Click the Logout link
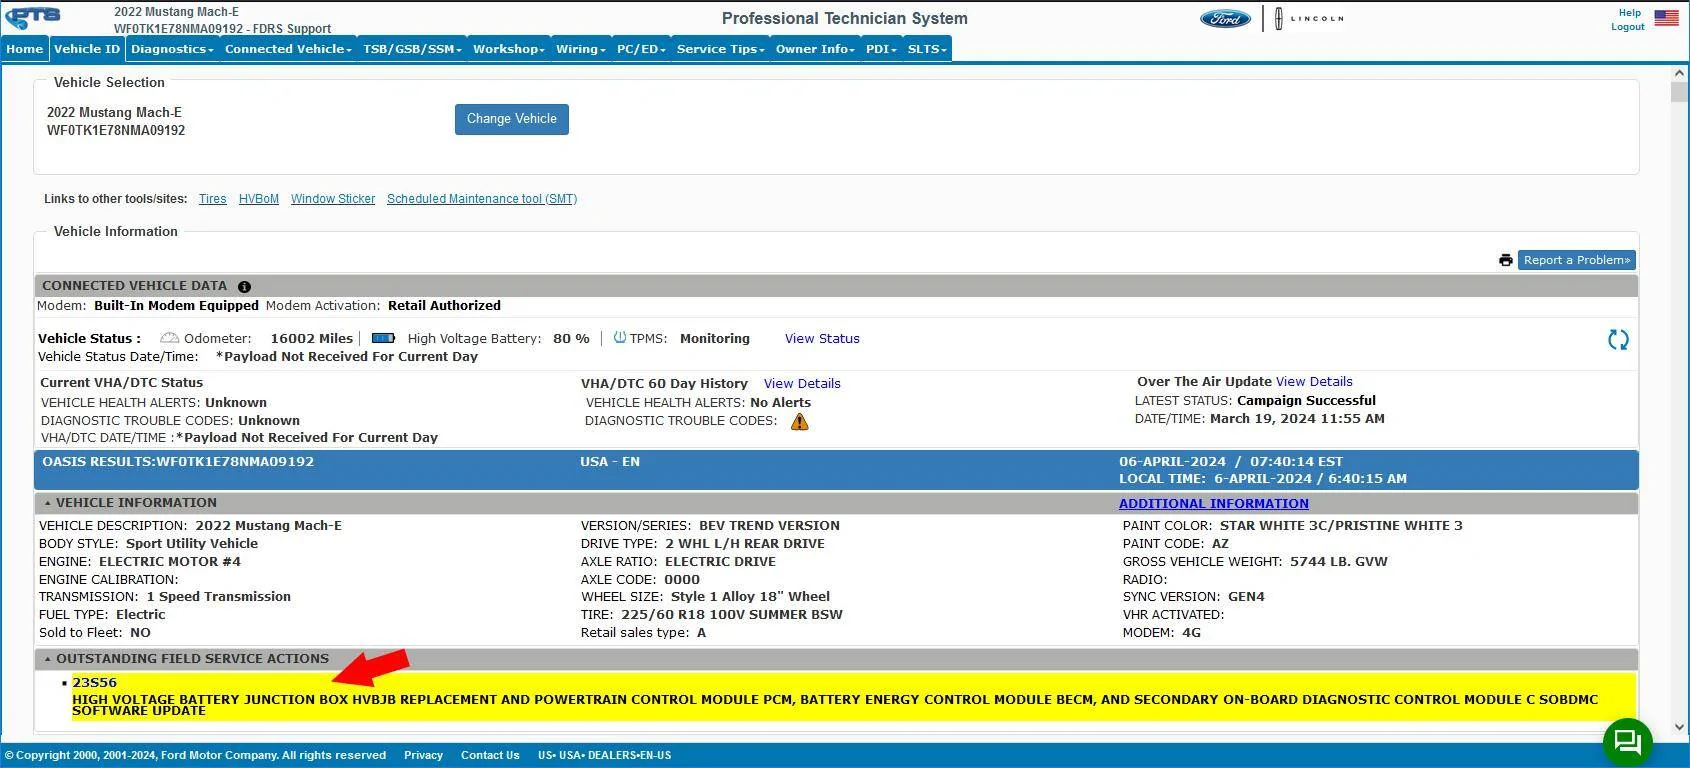The image size is (1690, 768). point(1628,27)
